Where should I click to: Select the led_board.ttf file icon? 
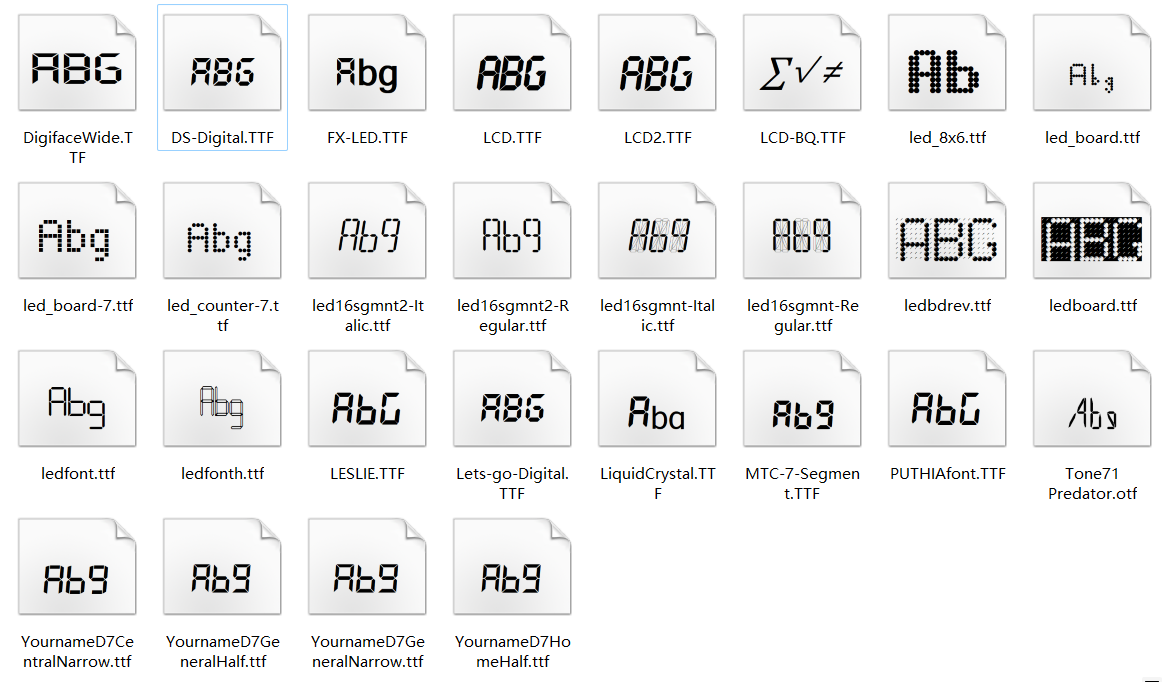click(1092, 66)
